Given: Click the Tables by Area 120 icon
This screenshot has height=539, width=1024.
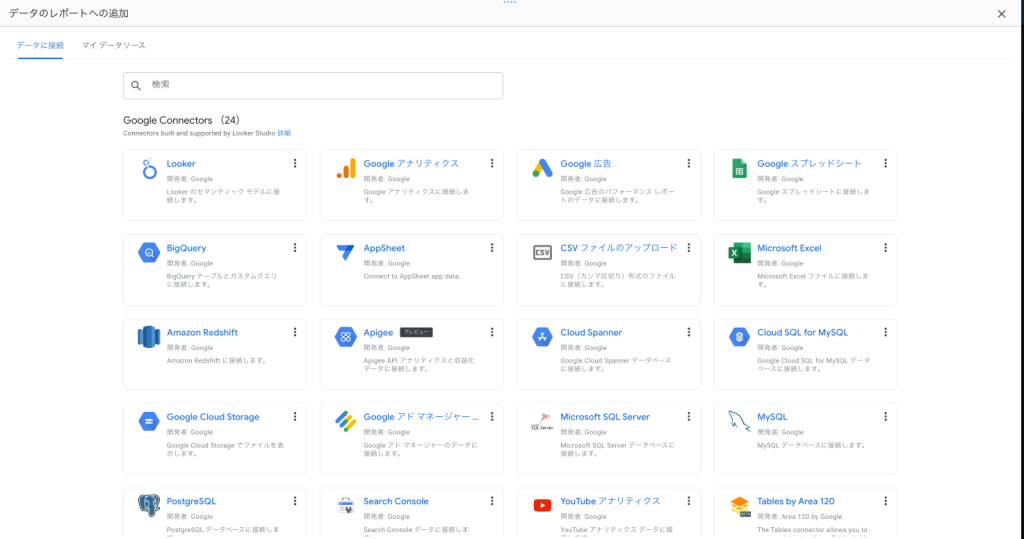Looking at the screenshot, I should pyautogui.click(x=739, y=506).
